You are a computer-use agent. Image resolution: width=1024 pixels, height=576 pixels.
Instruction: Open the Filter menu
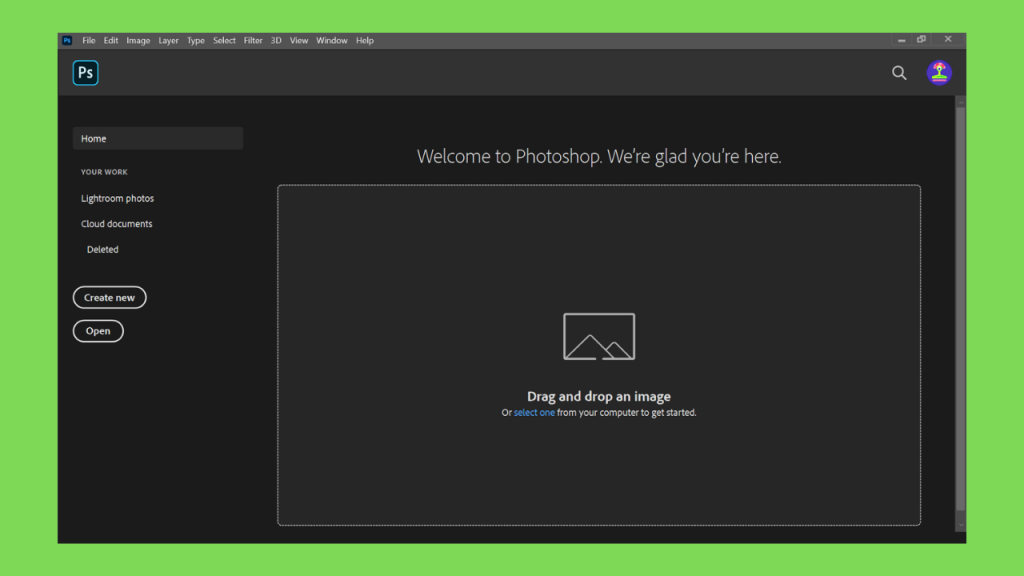pyautogui.click(x=253, y=40)
